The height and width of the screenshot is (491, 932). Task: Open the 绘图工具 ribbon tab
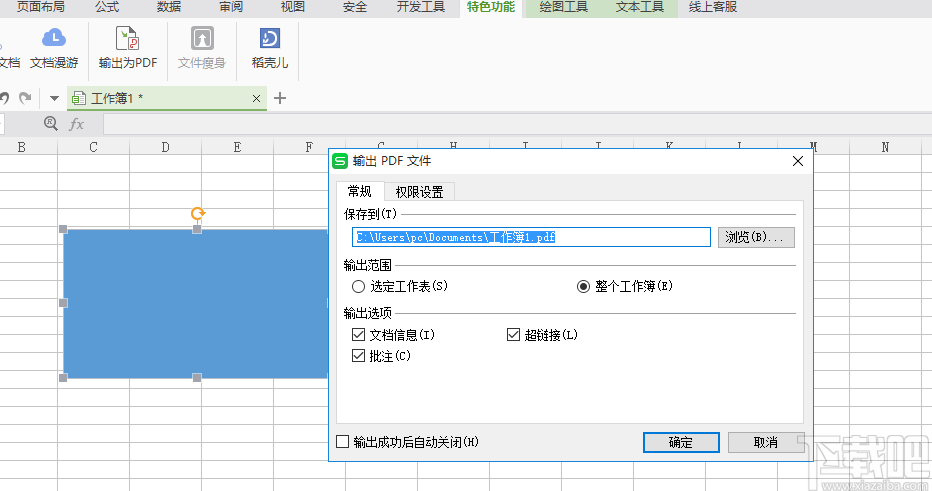click(x=563, y=7)
